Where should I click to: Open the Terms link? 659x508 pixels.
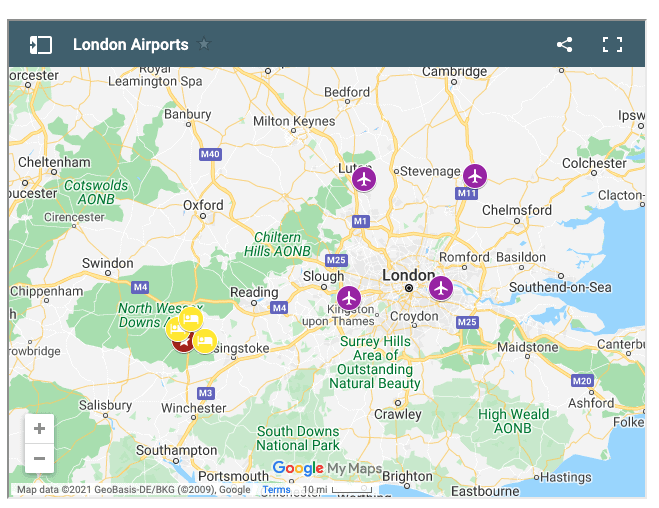point(276,490)
